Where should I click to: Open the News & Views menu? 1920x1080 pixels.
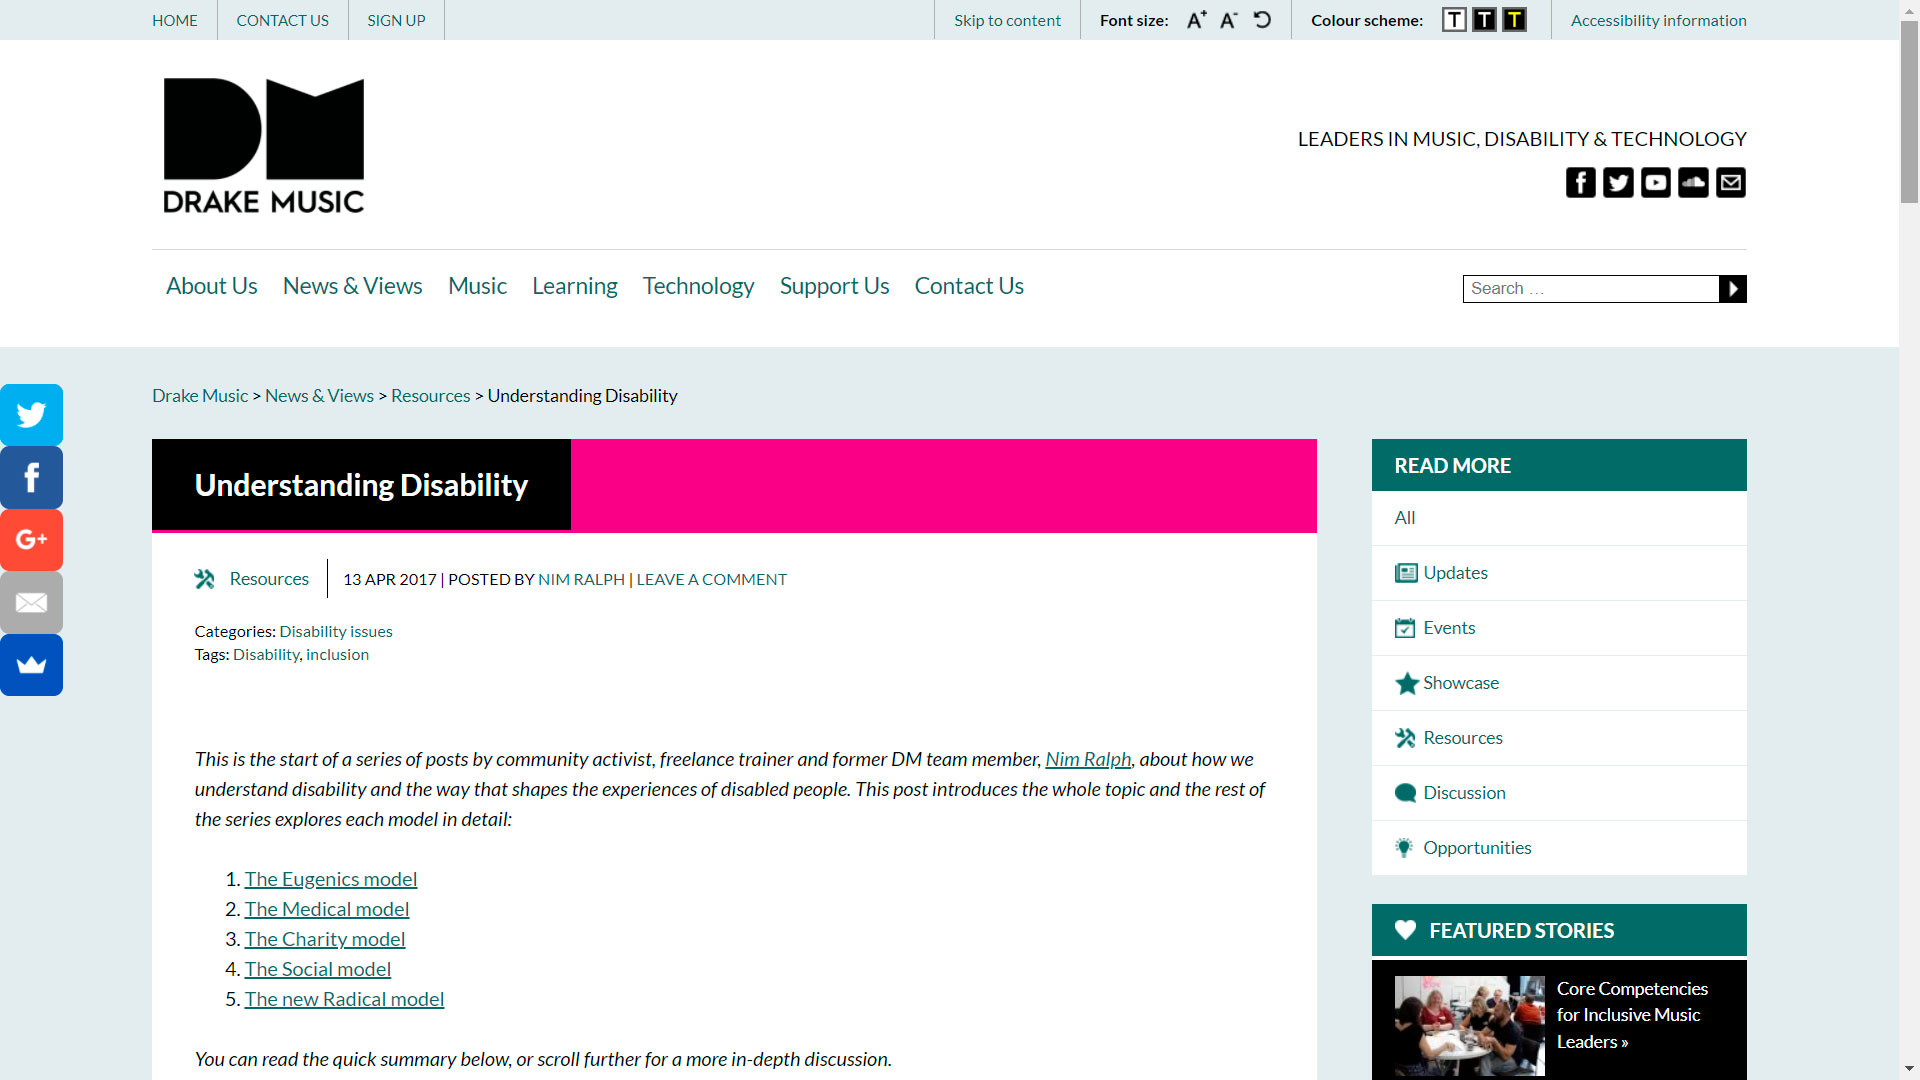(352, 286)
